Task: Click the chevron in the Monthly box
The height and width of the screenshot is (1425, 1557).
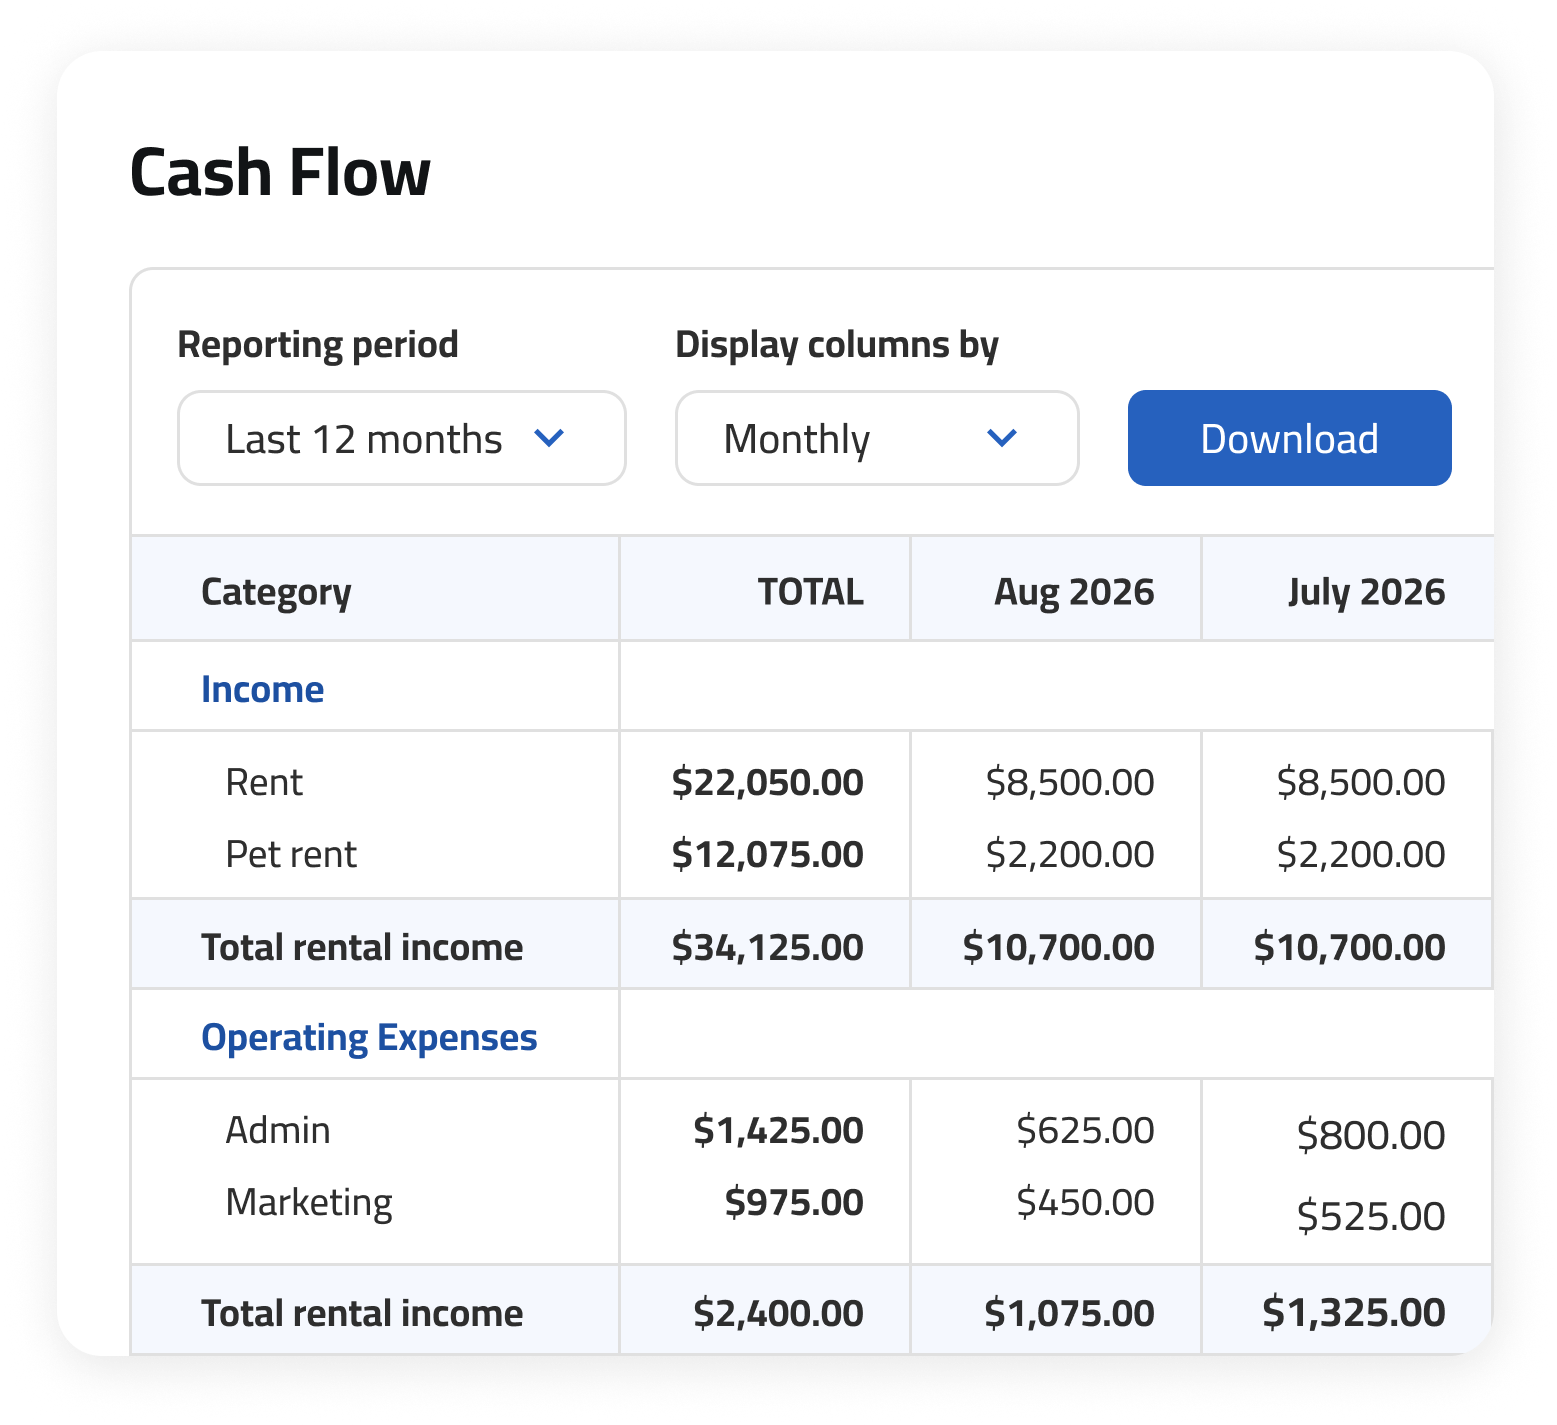Action: pos(1001,438)
